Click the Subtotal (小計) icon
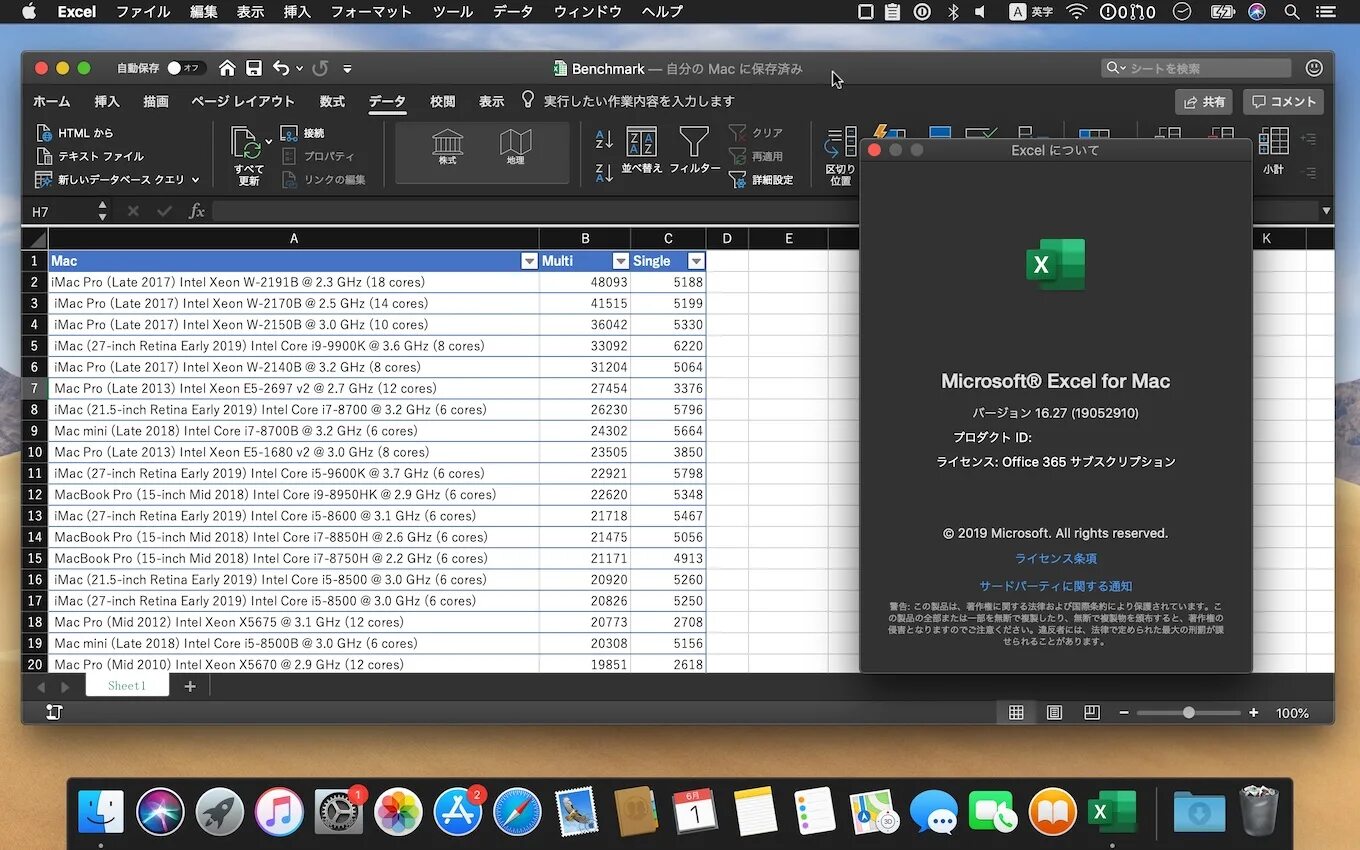This screenshot has width=1360, height=850. coord(1273,150)
